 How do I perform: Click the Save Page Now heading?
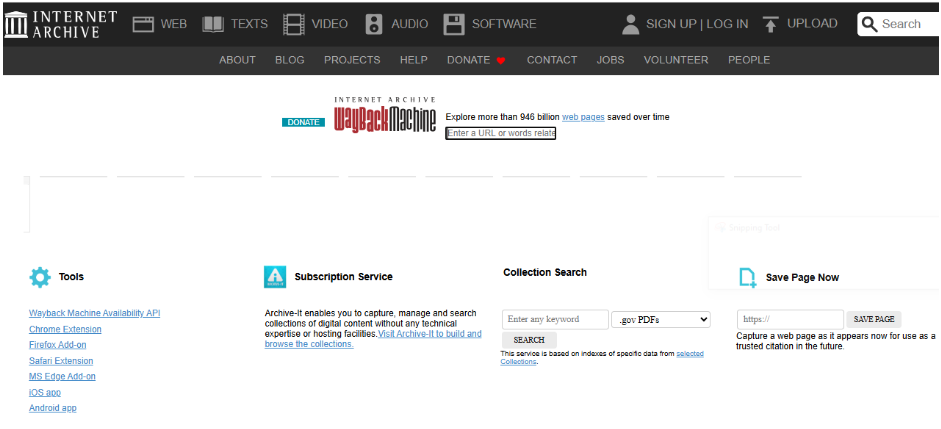(x=802, y=278)
